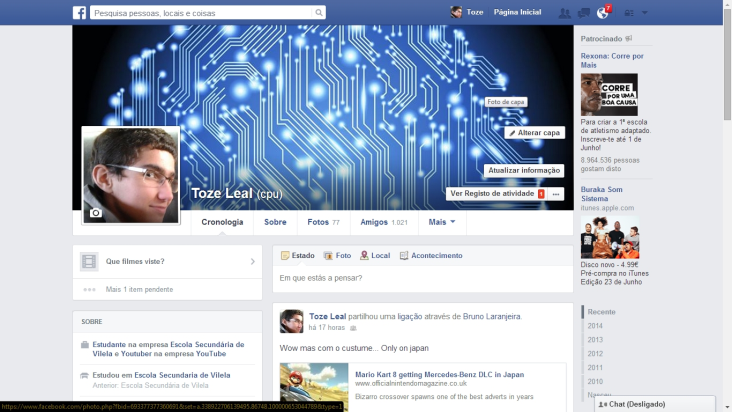Click YouTube employer link

click(x=211, y=354)
